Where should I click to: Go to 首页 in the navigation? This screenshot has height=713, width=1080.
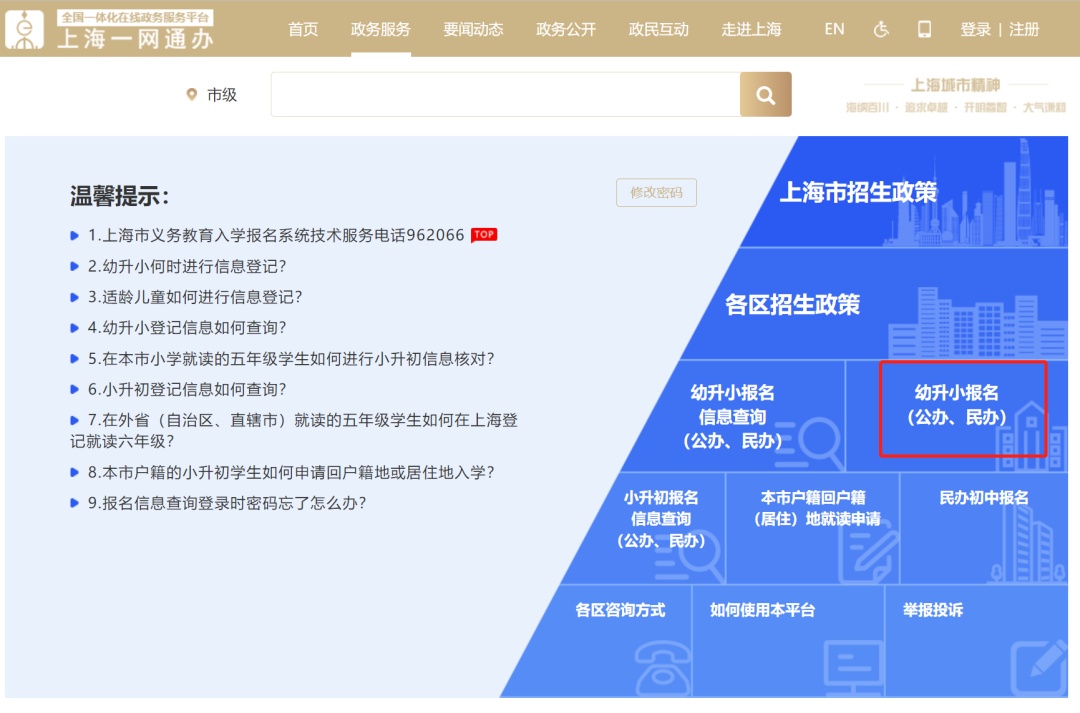tap(303, 29)
